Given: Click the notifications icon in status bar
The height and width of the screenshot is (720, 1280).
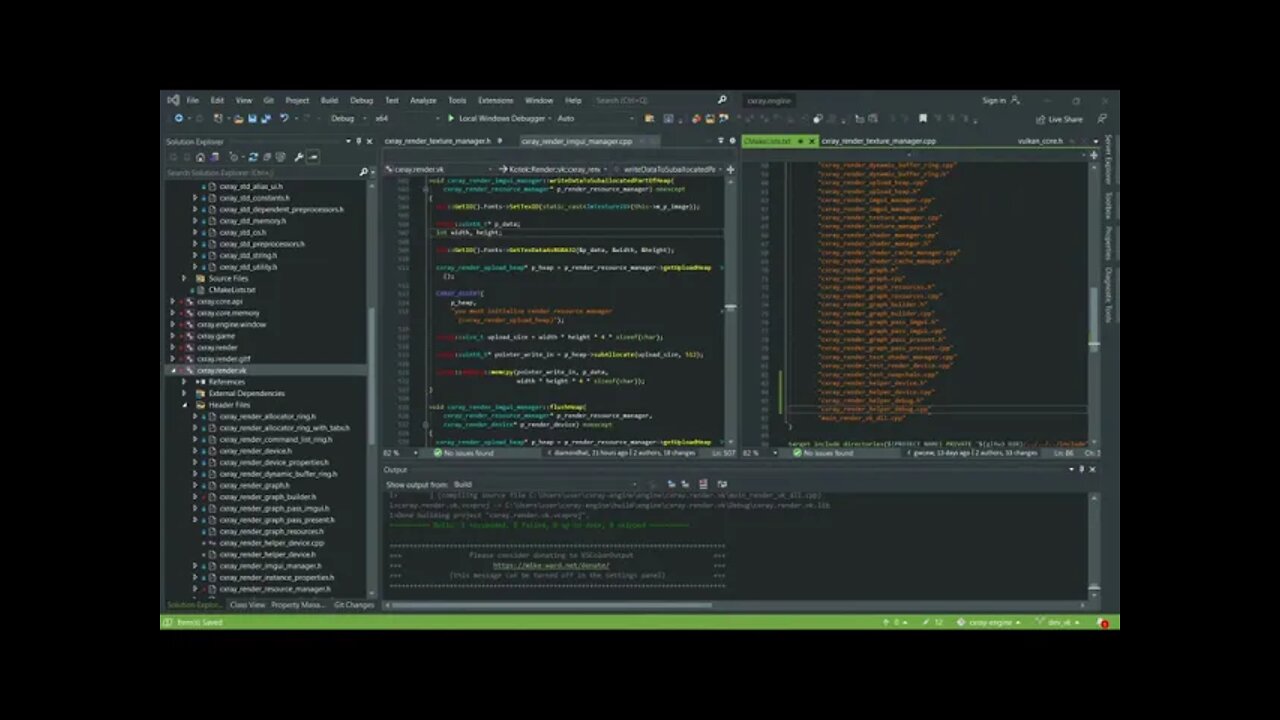Looking at the screenshot, I should pos(1104,622).
